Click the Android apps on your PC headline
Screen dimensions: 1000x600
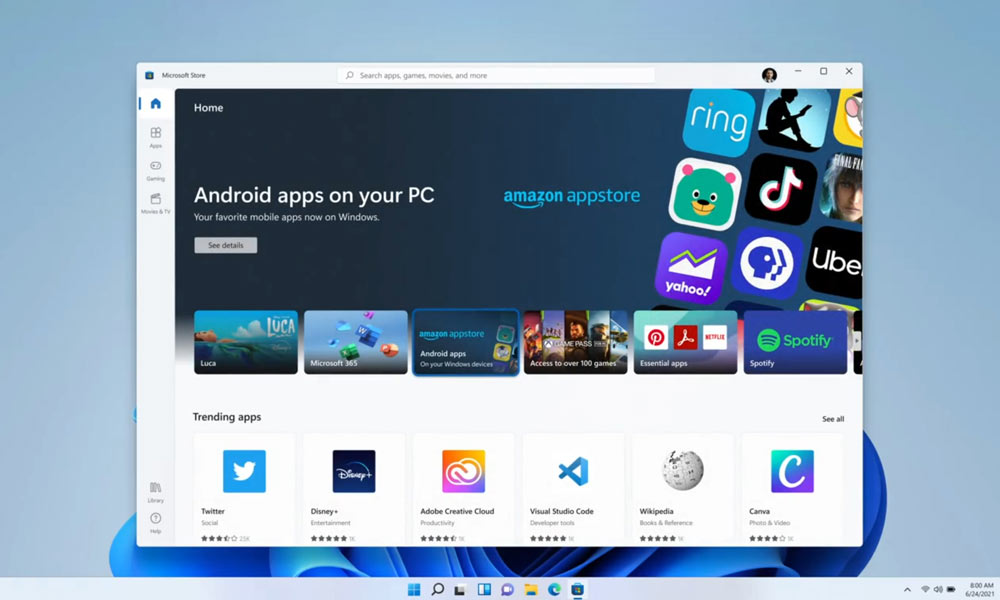pos(314,195)
